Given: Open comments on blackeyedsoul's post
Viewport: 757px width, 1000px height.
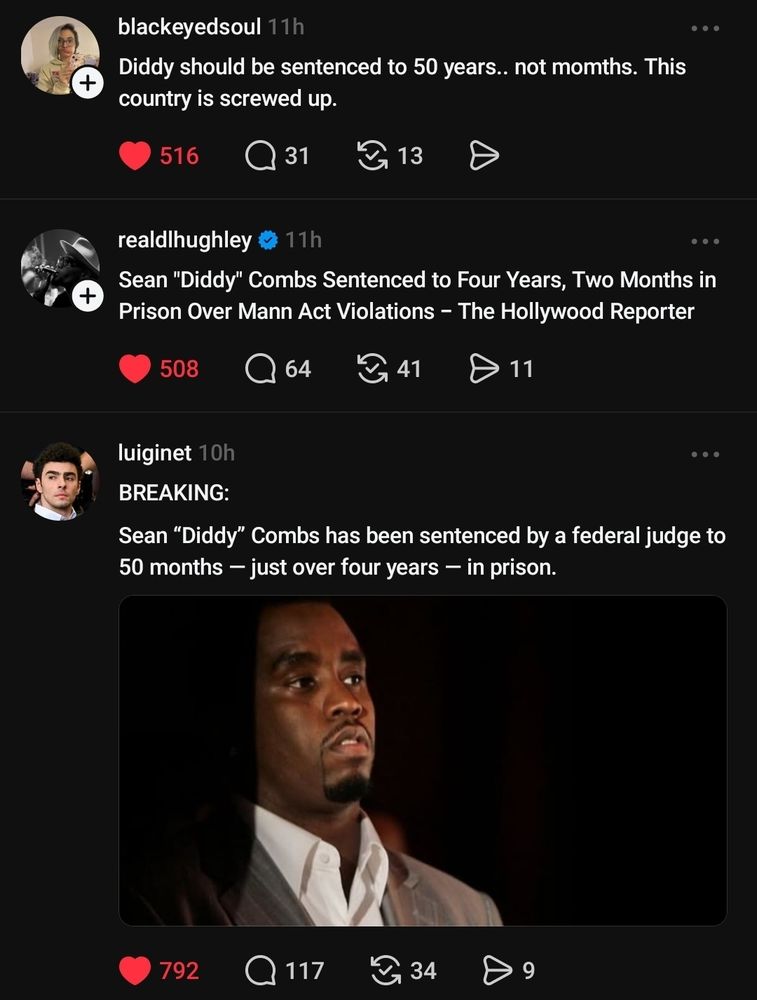Looking at the screenshot, I should [260, 156].
